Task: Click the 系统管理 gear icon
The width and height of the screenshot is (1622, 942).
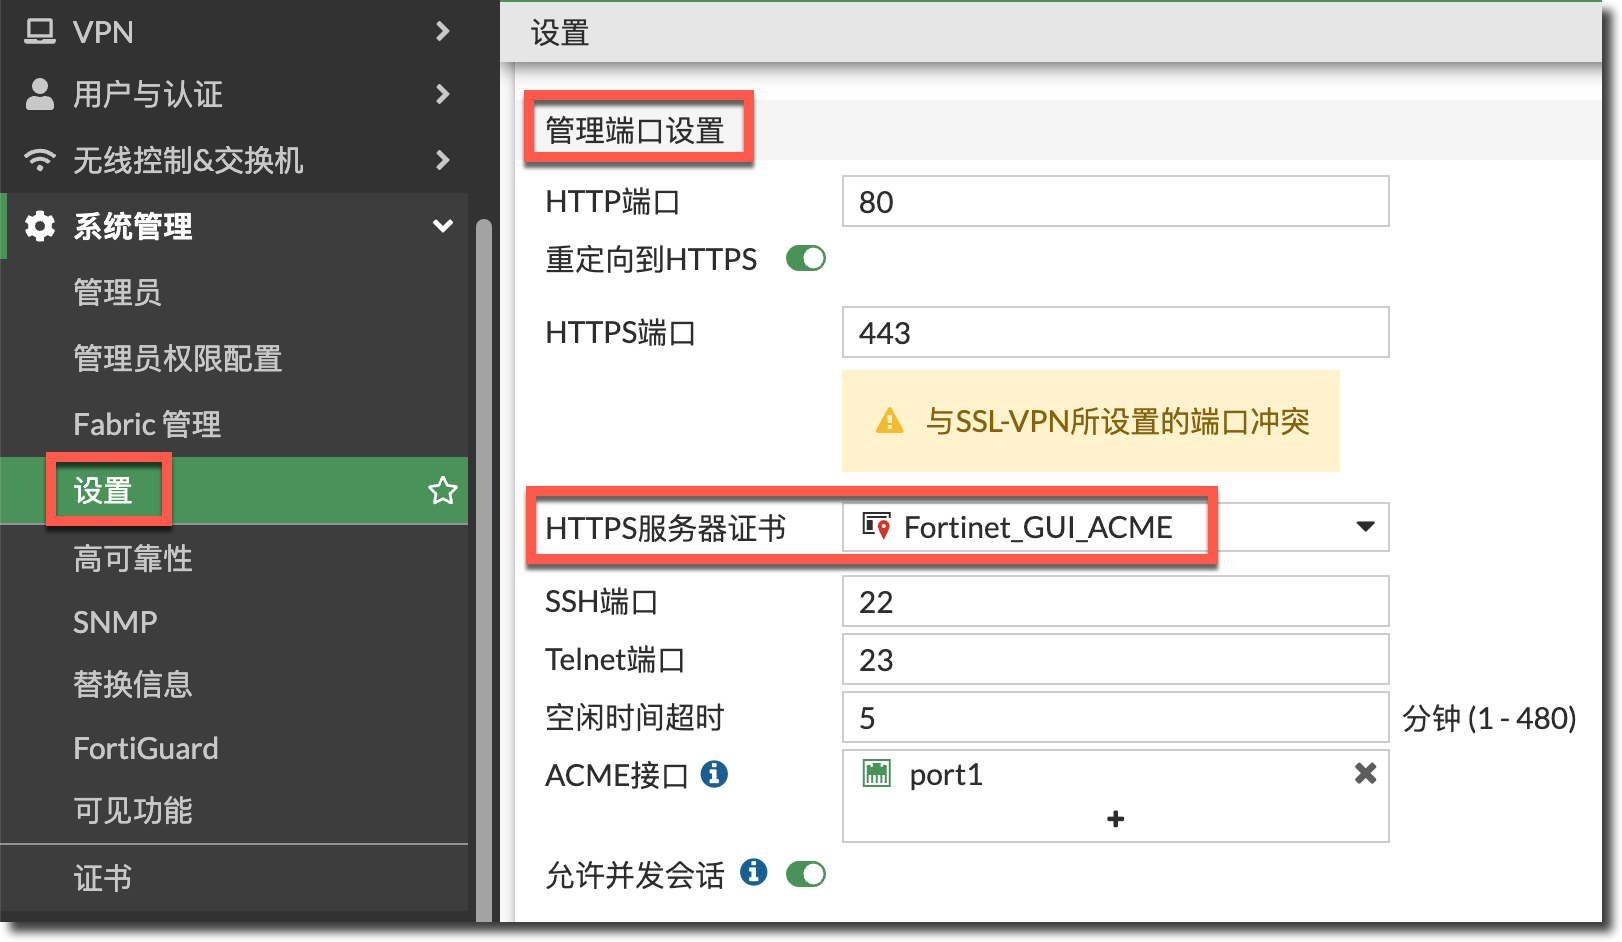Action: click(x=40, y=226)
